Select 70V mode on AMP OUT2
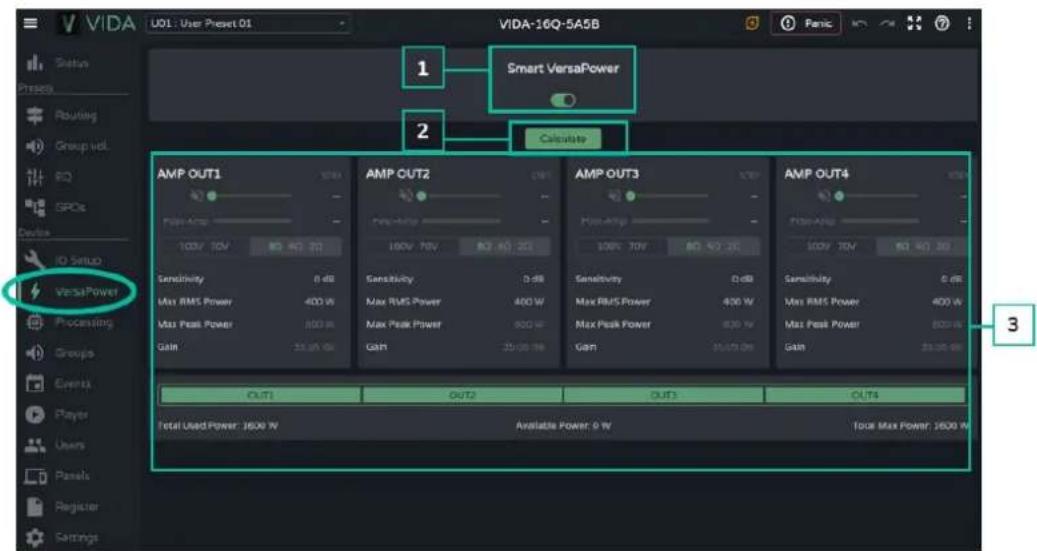Viewport: 1037px width, 551px height. point(429,246)
